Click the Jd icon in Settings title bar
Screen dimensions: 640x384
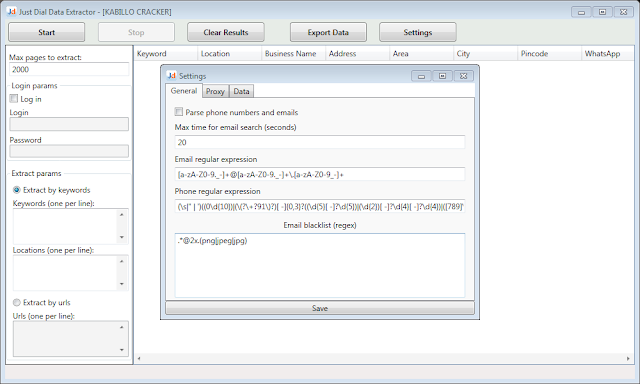pos(171,76)
